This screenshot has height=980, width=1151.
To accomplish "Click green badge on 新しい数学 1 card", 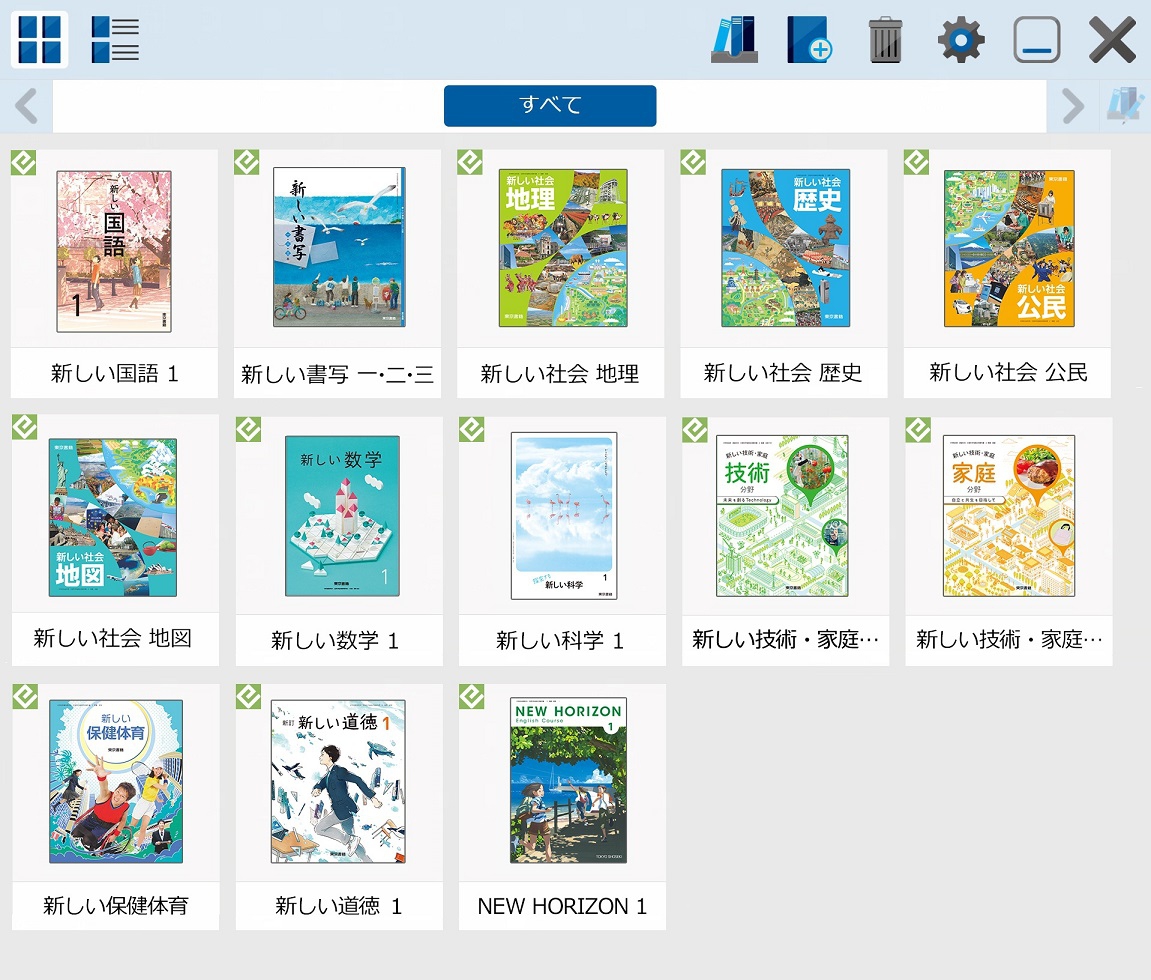I will coord(248,429).
